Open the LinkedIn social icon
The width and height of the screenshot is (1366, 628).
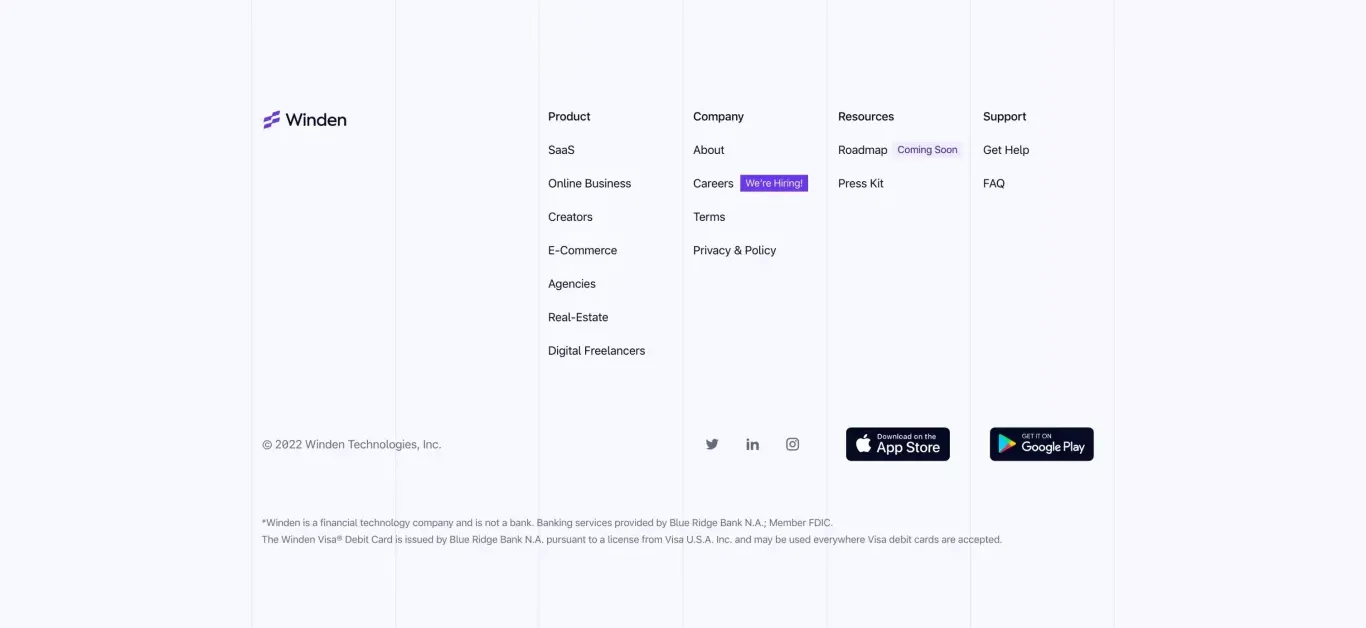point(752,444)
